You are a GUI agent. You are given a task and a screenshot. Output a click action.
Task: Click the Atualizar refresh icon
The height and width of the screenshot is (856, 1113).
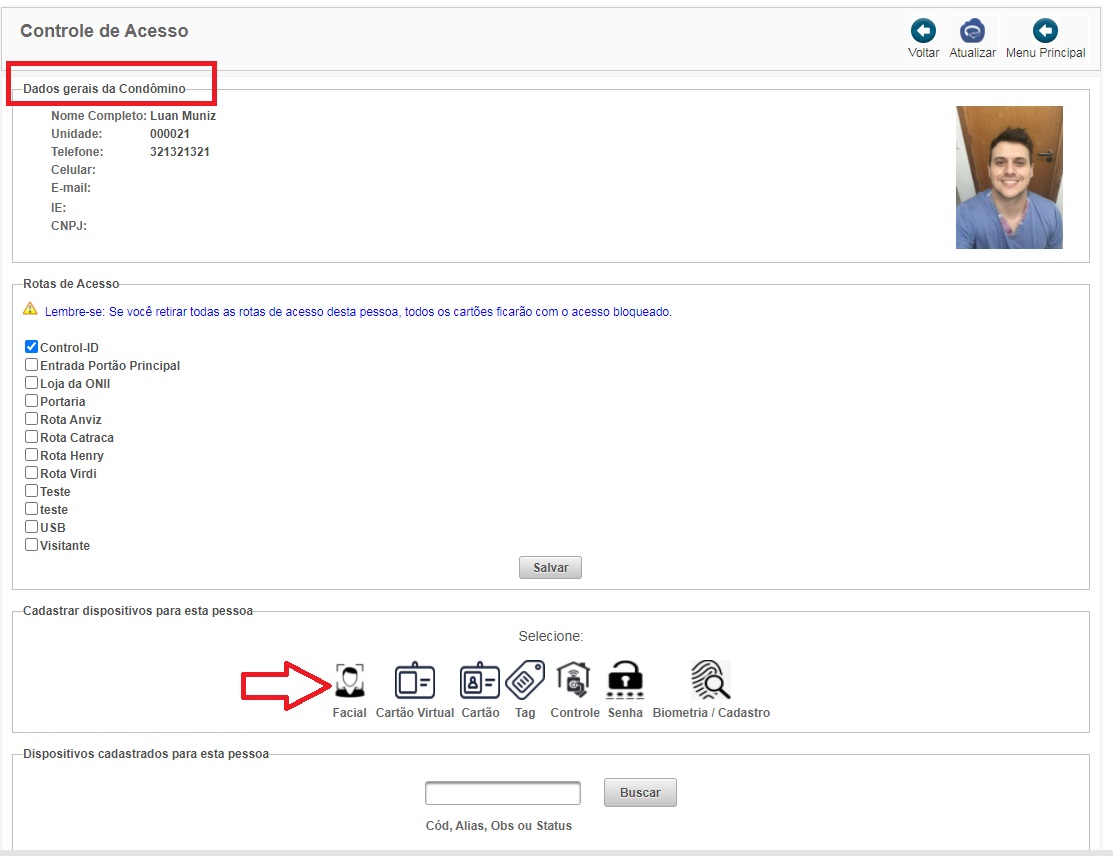click(x=972, y=31)
